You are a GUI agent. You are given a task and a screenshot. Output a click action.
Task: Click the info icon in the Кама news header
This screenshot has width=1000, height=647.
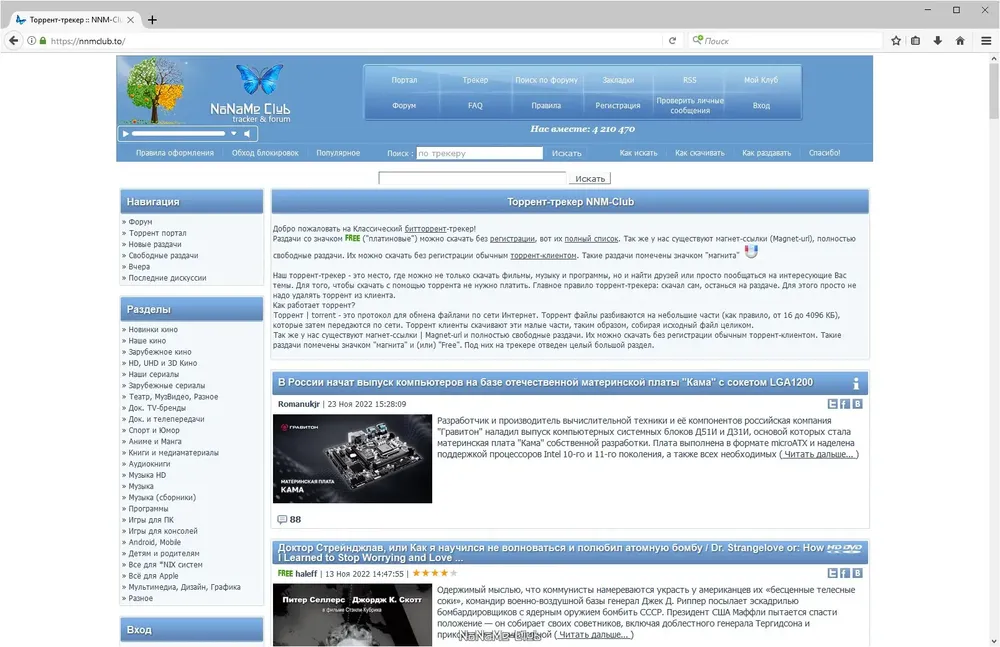click(856, 383)
